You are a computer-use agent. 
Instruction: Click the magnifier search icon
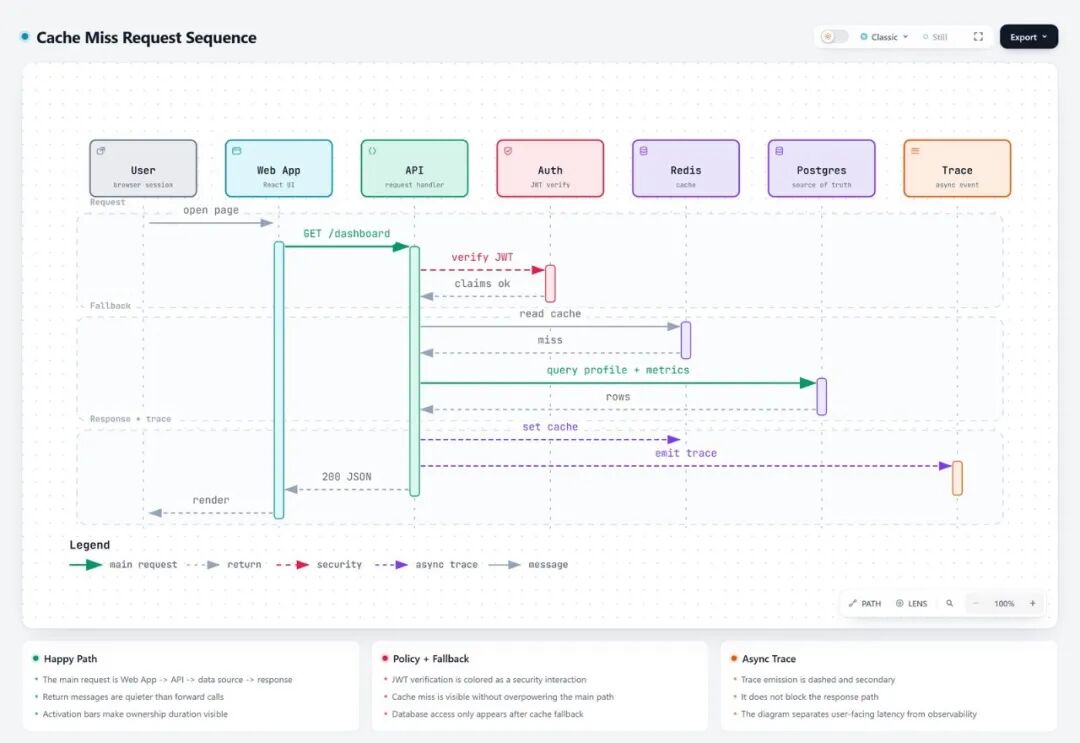click(x=949, y=603)
